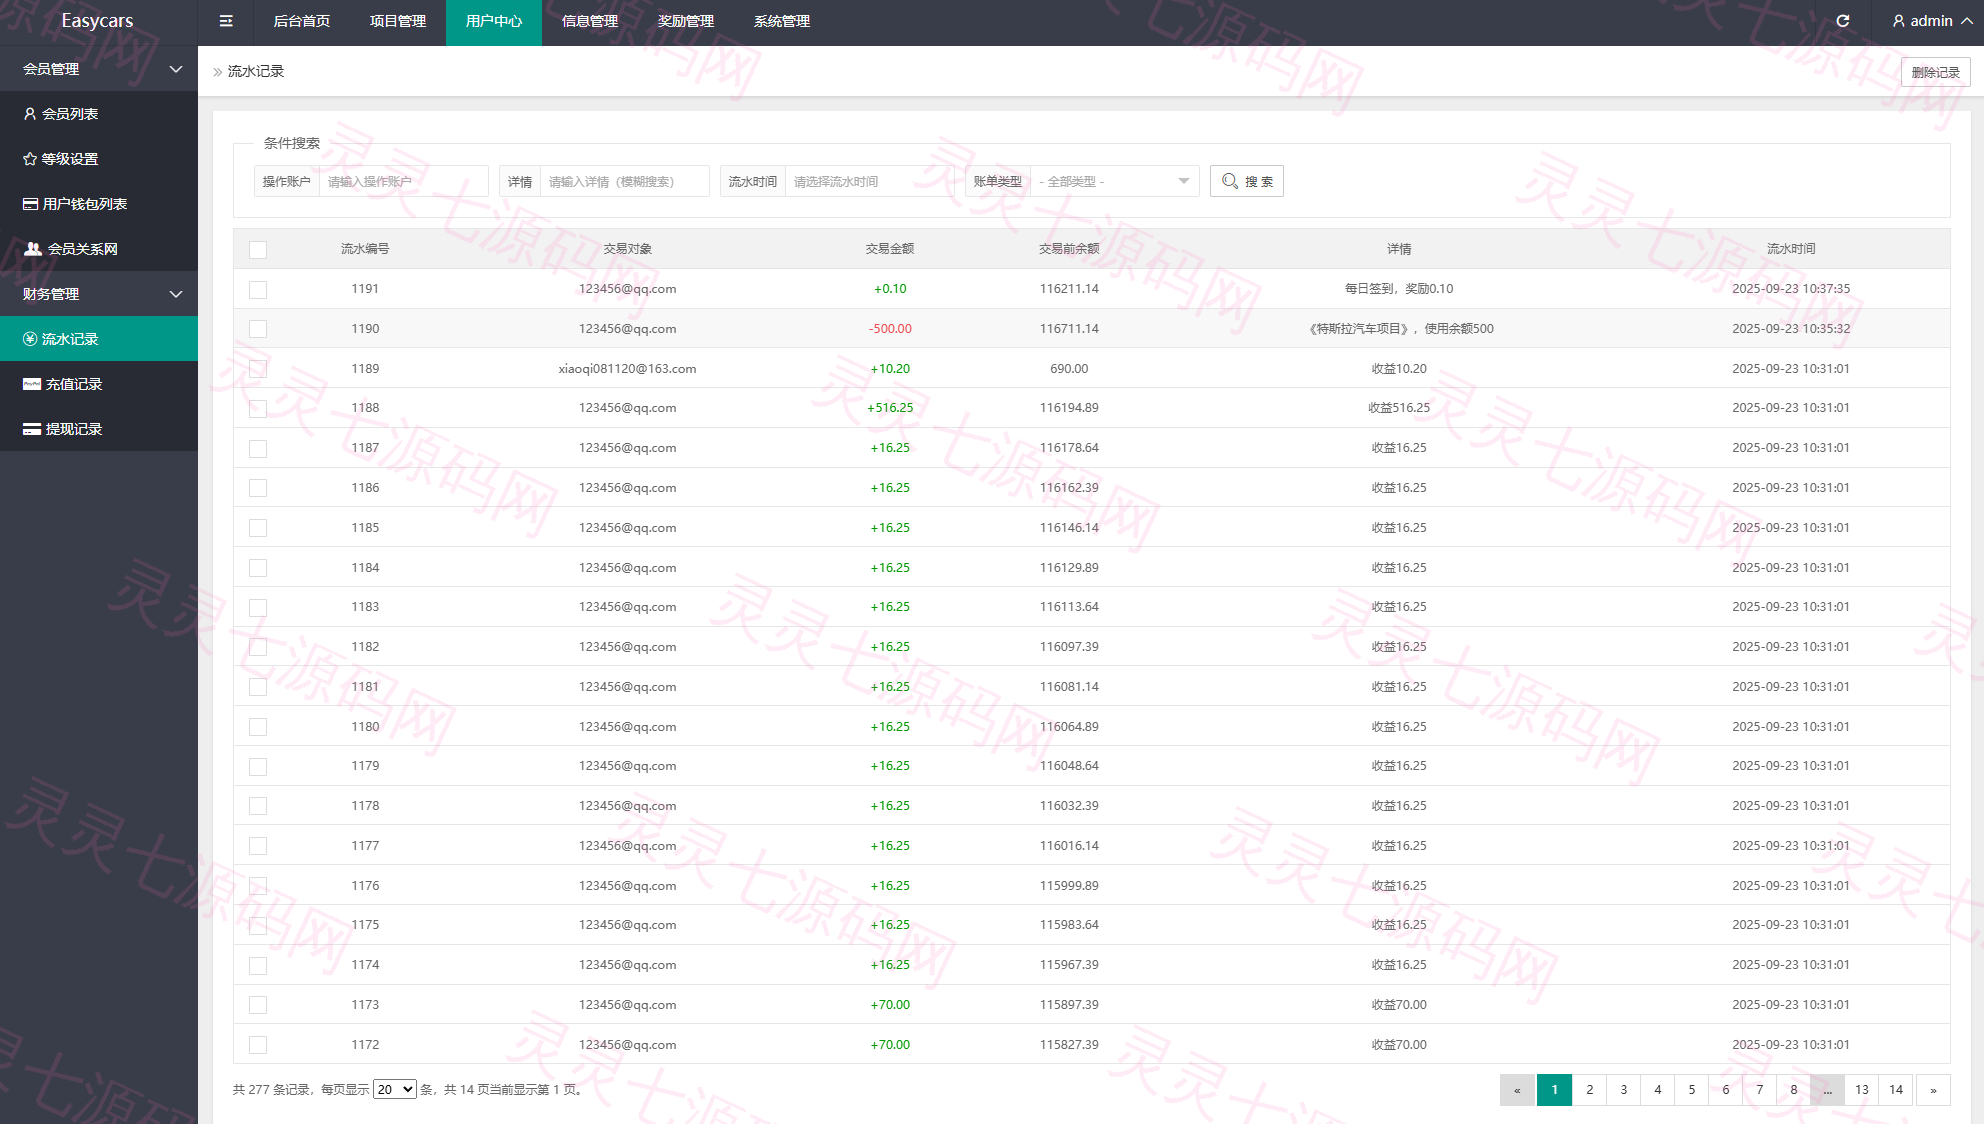
Task: Click the 搜索 search button
Action: pos(1247,181)
